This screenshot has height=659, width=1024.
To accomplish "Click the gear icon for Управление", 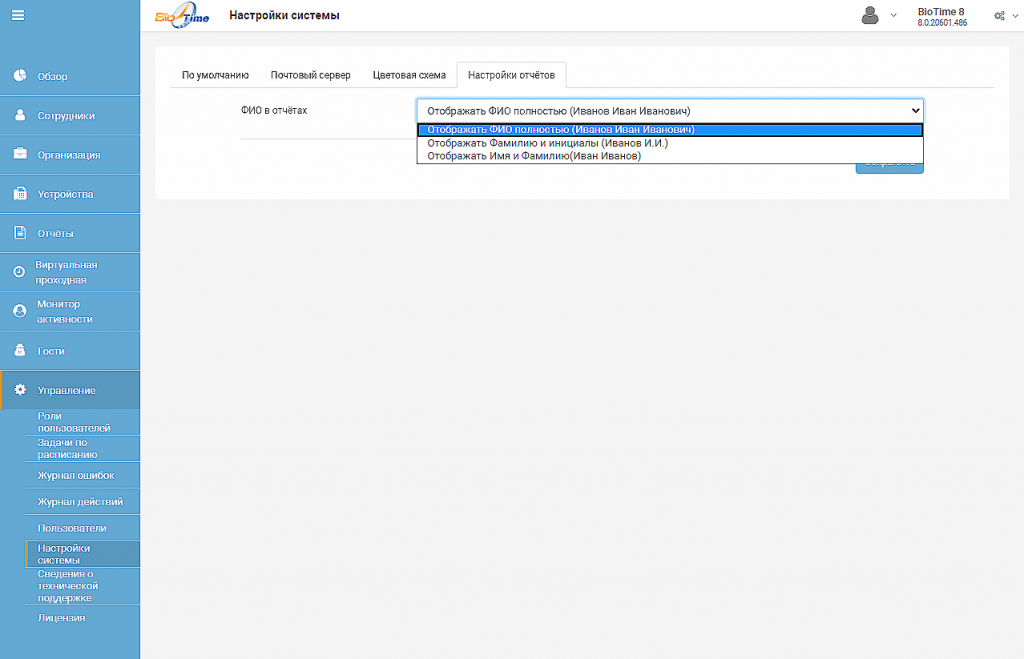I will [20, 390].
